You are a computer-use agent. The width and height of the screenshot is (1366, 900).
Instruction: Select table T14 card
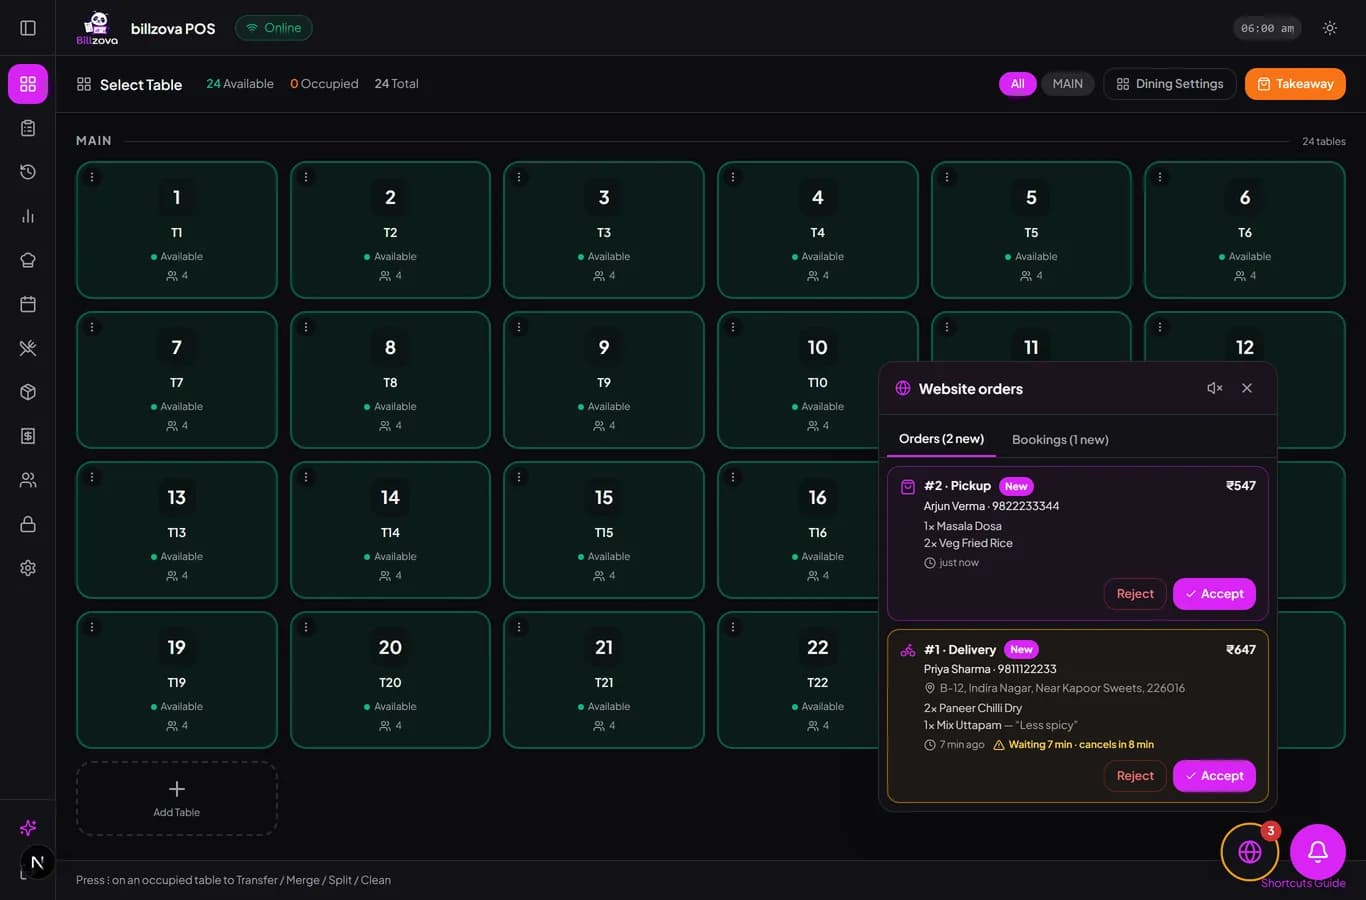390,530
